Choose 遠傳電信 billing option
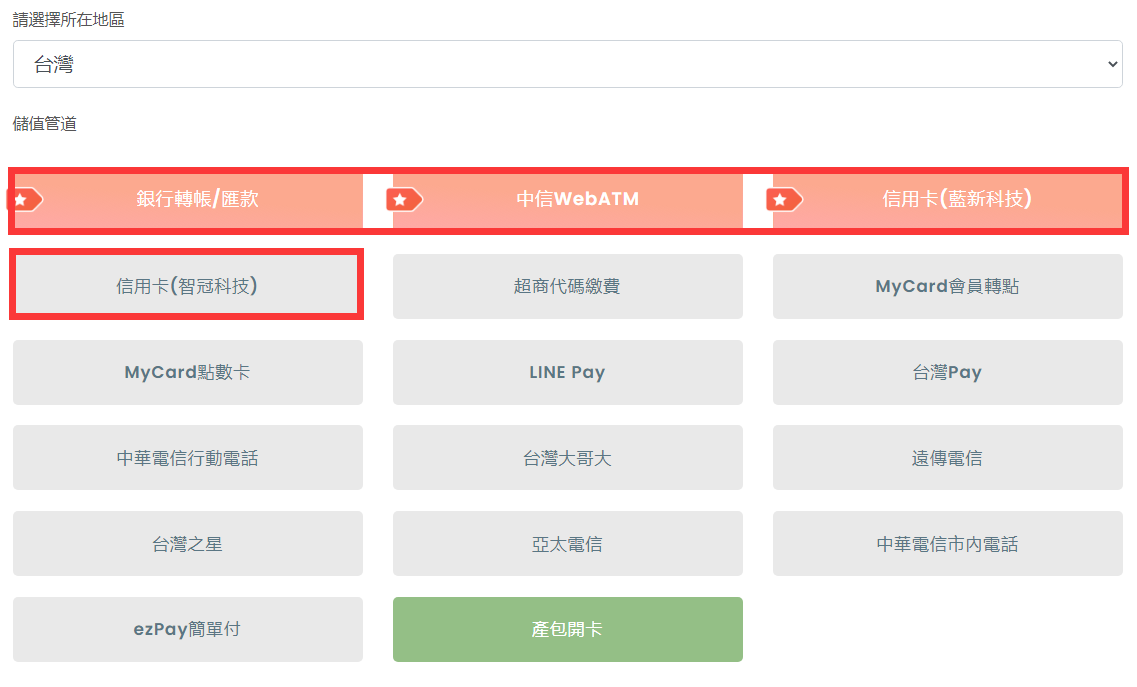1137x687 pixels. (x=948, y=458)
